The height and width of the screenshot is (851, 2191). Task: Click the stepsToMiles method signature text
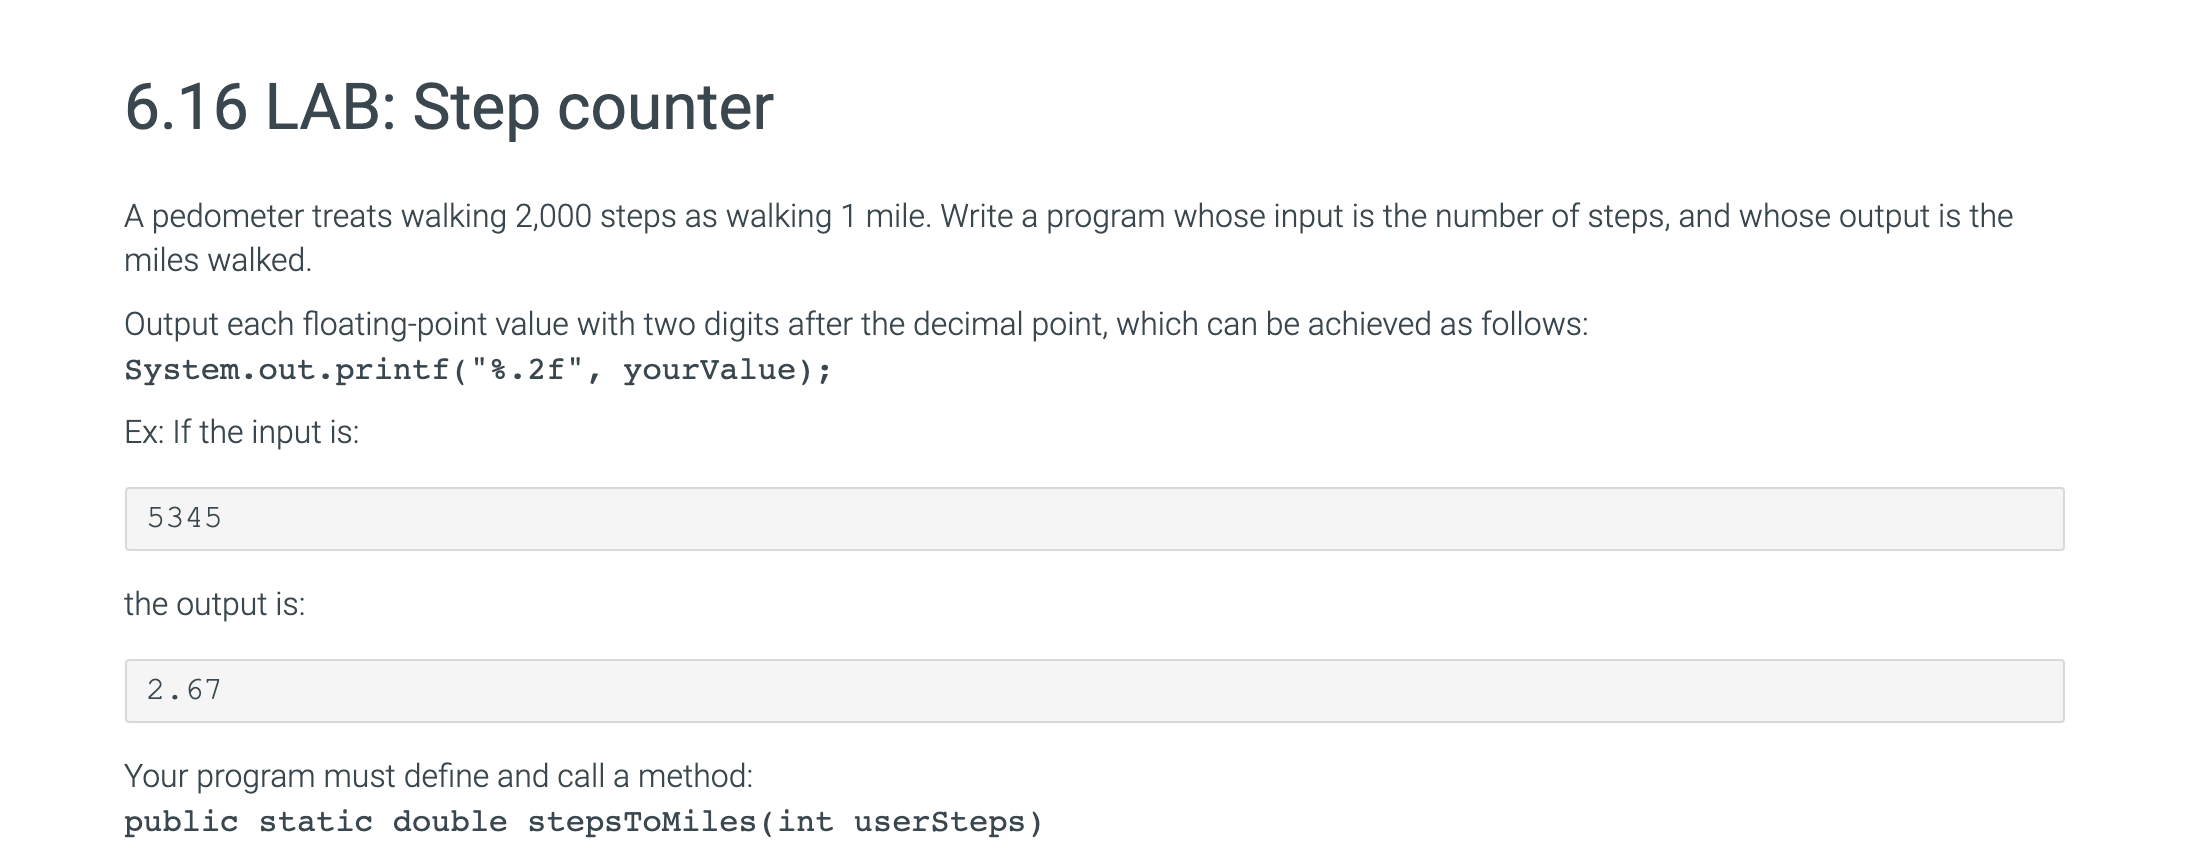click(x=584, y=822)
